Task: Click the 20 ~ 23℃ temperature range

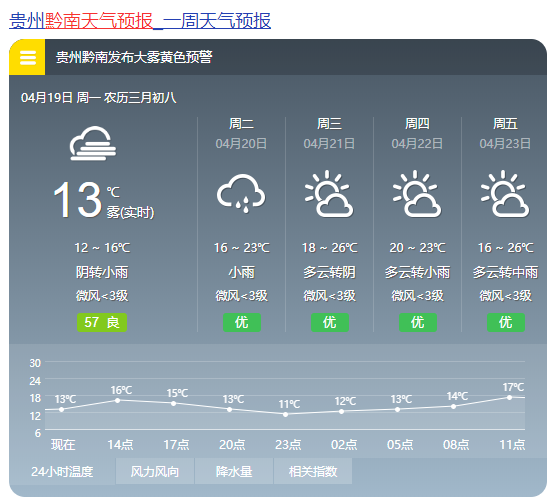Action: [x=417, y=247]
